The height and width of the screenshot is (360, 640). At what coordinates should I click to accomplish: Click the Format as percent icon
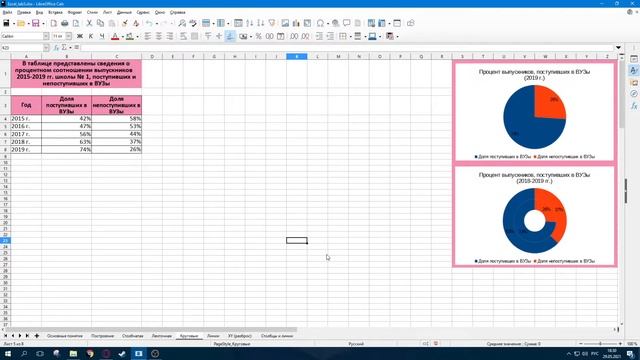(258, 36)
